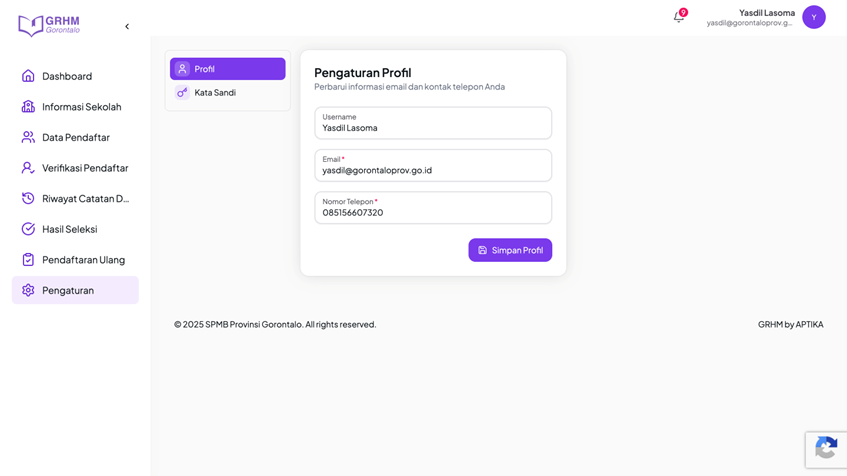Screen dimensions: 847x476
Task: Click the Verifikasi Pendaftar user-check icon
Action: [28, 168]
